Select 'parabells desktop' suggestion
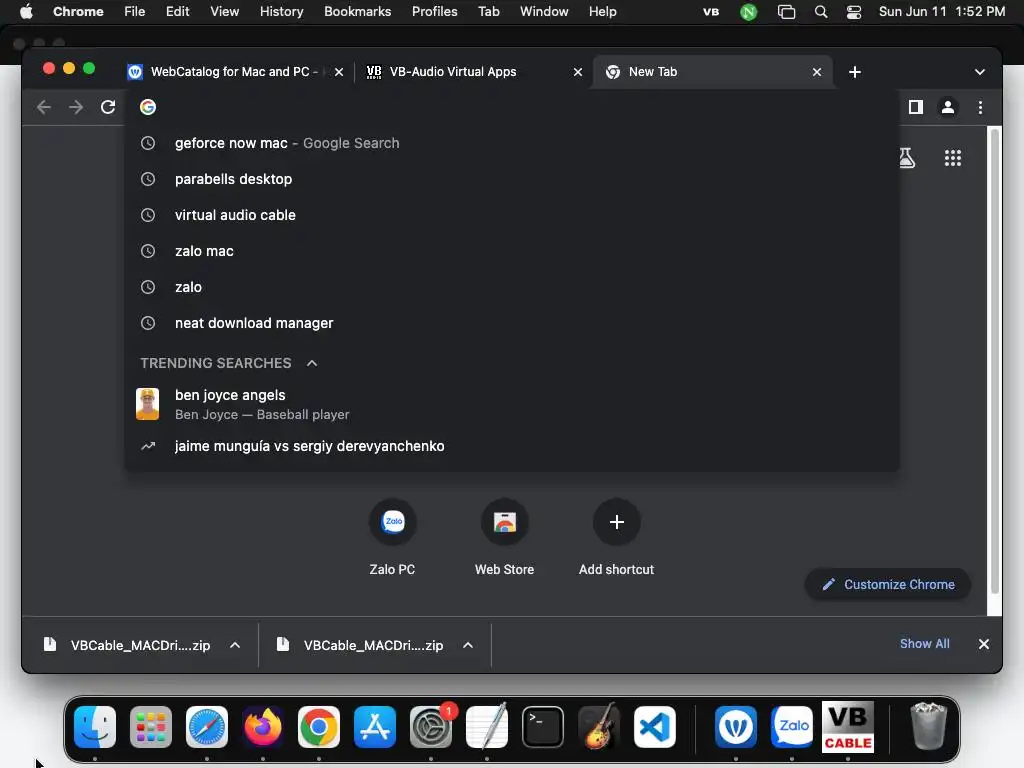 point(511,179)
